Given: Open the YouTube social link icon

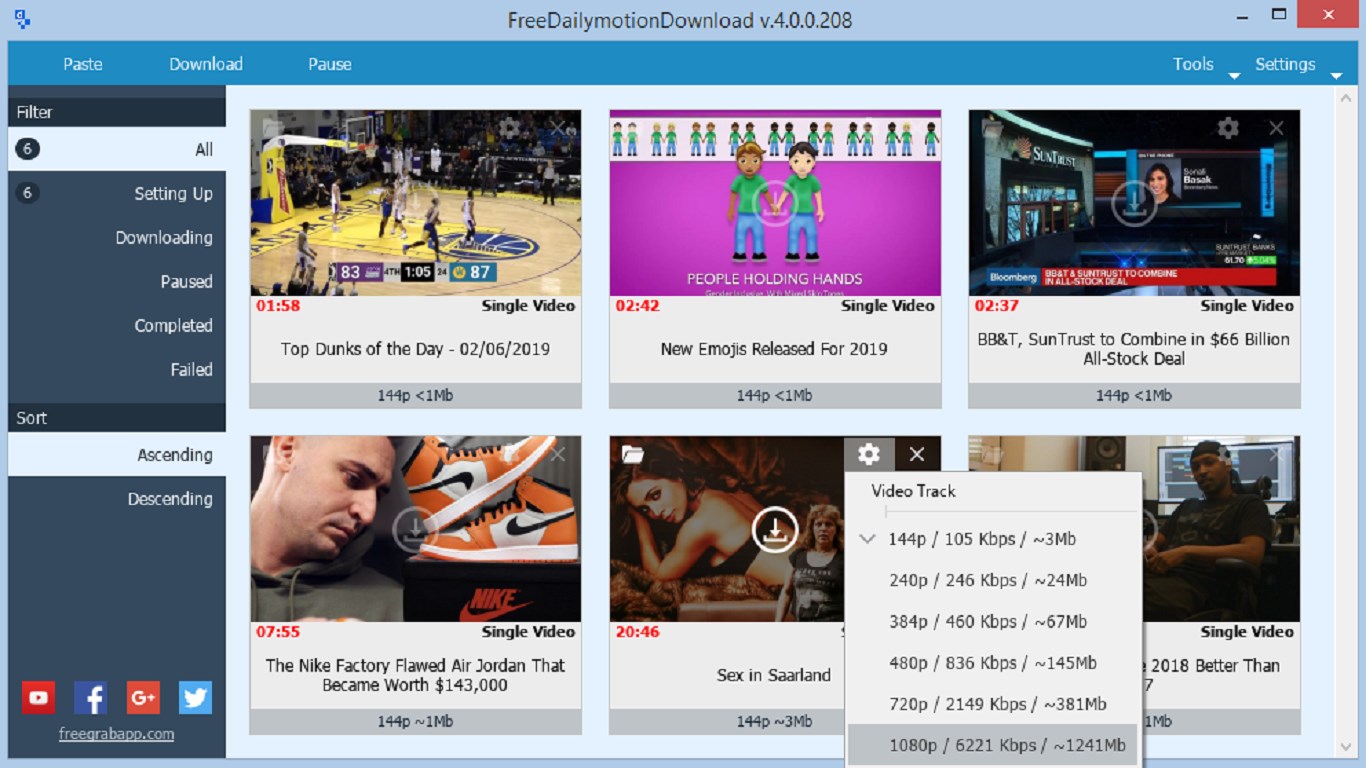Looking at the screenshot, I should (x=39, y=697).
